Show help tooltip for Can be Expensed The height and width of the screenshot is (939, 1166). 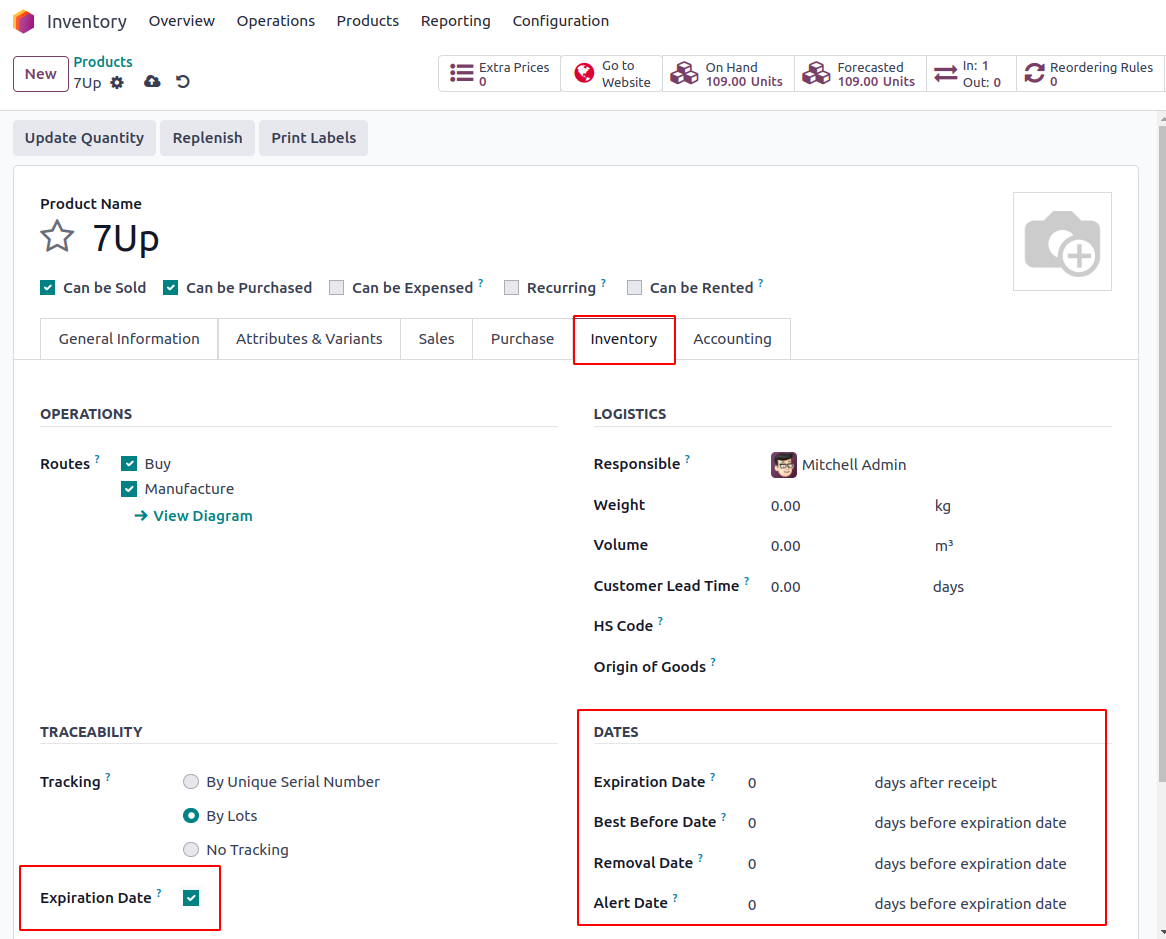pos(480,283)
